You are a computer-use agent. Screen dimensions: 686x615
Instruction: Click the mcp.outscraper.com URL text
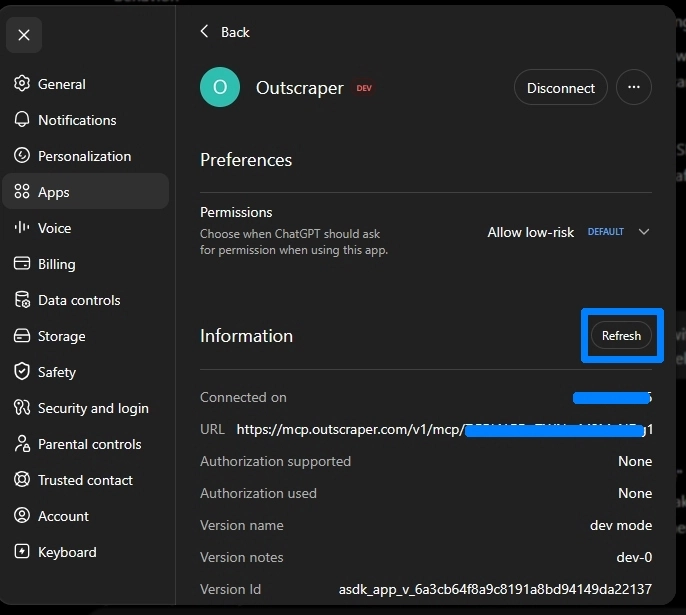444,430
